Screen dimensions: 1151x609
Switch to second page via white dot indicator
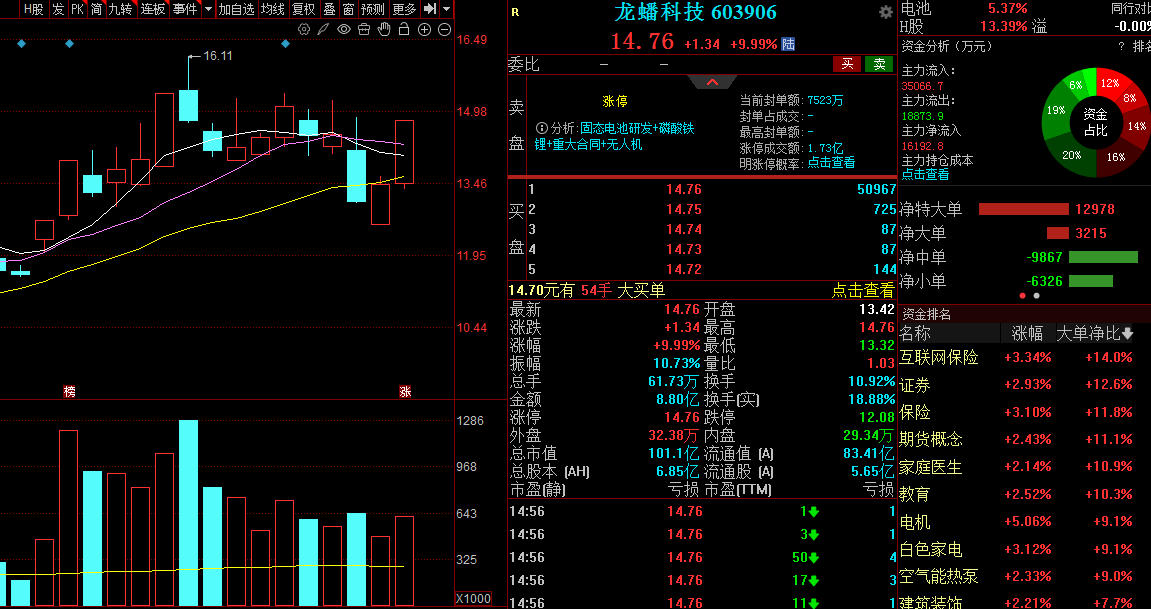pyautogui.click(x=1036, y=296)
